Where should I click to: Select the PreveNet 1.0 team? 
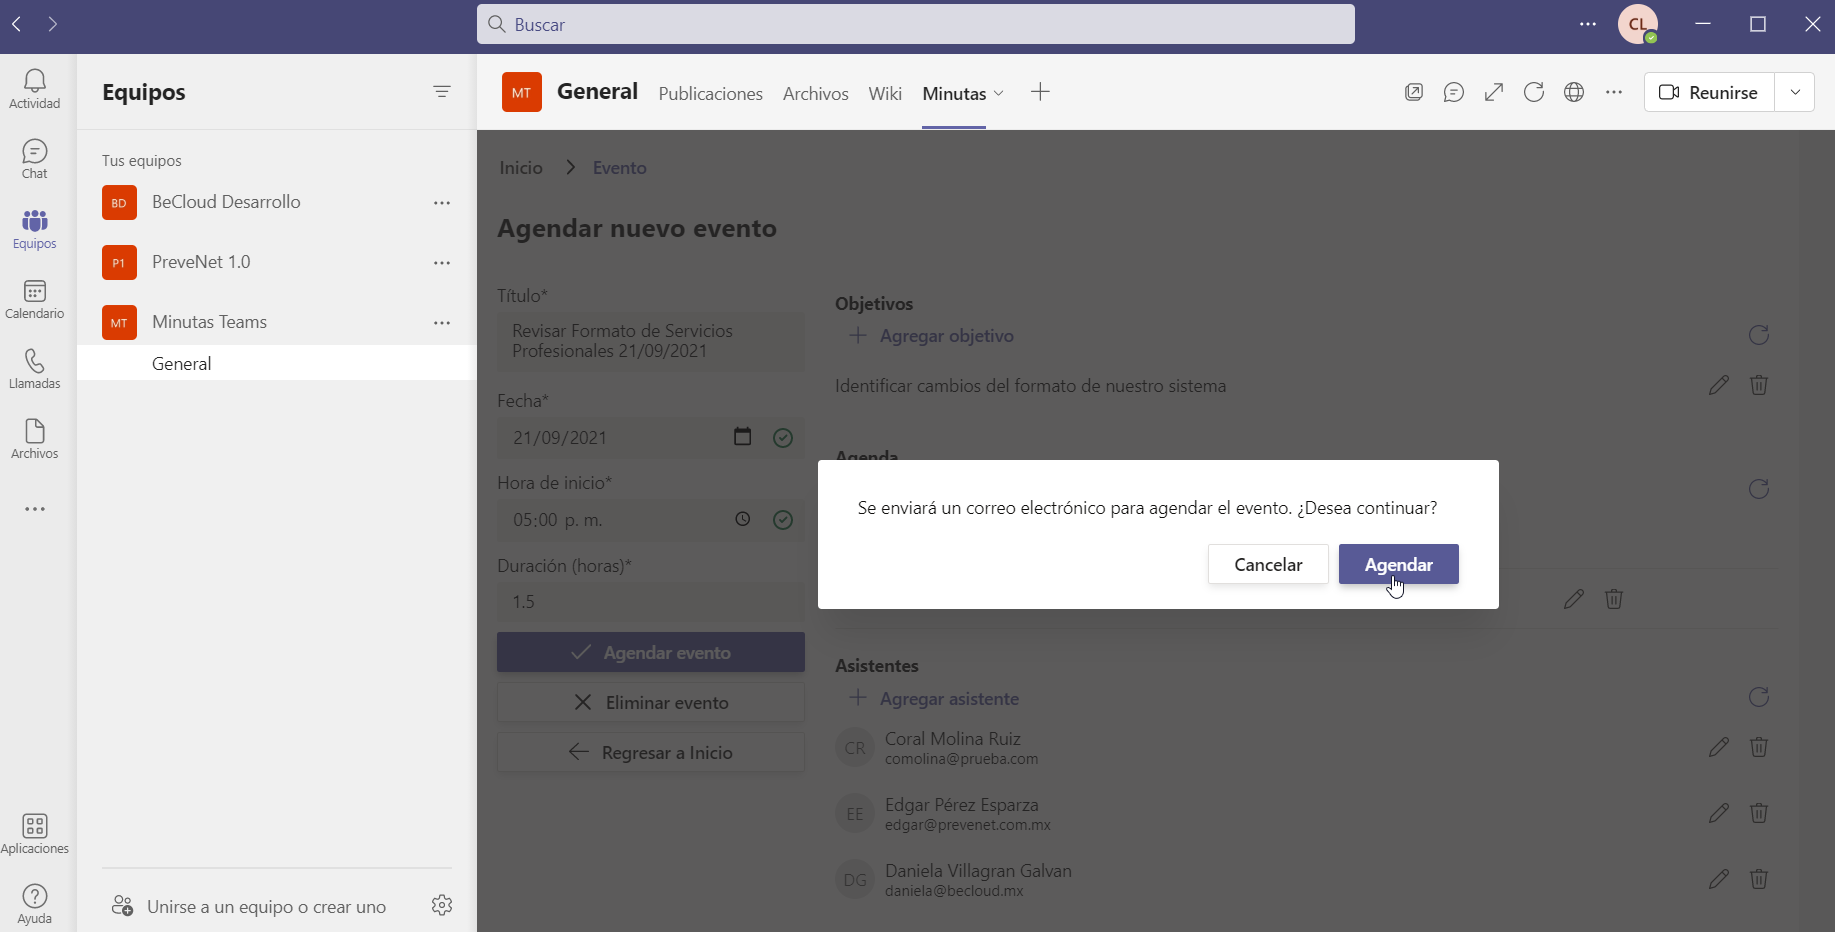(x=276, y=262)
